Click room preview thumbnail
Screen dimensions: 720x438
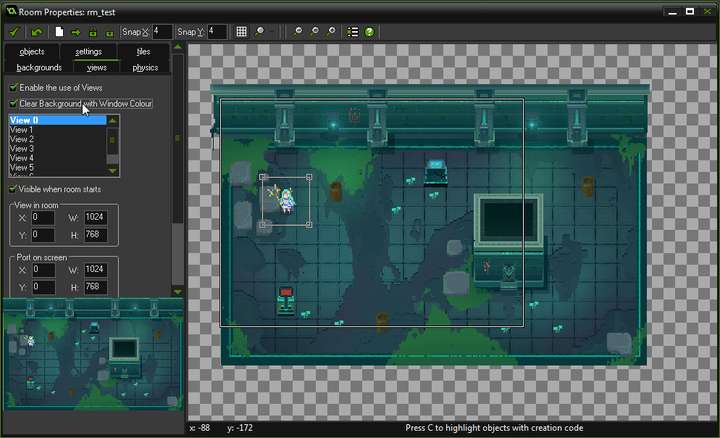tap(93, 354)
